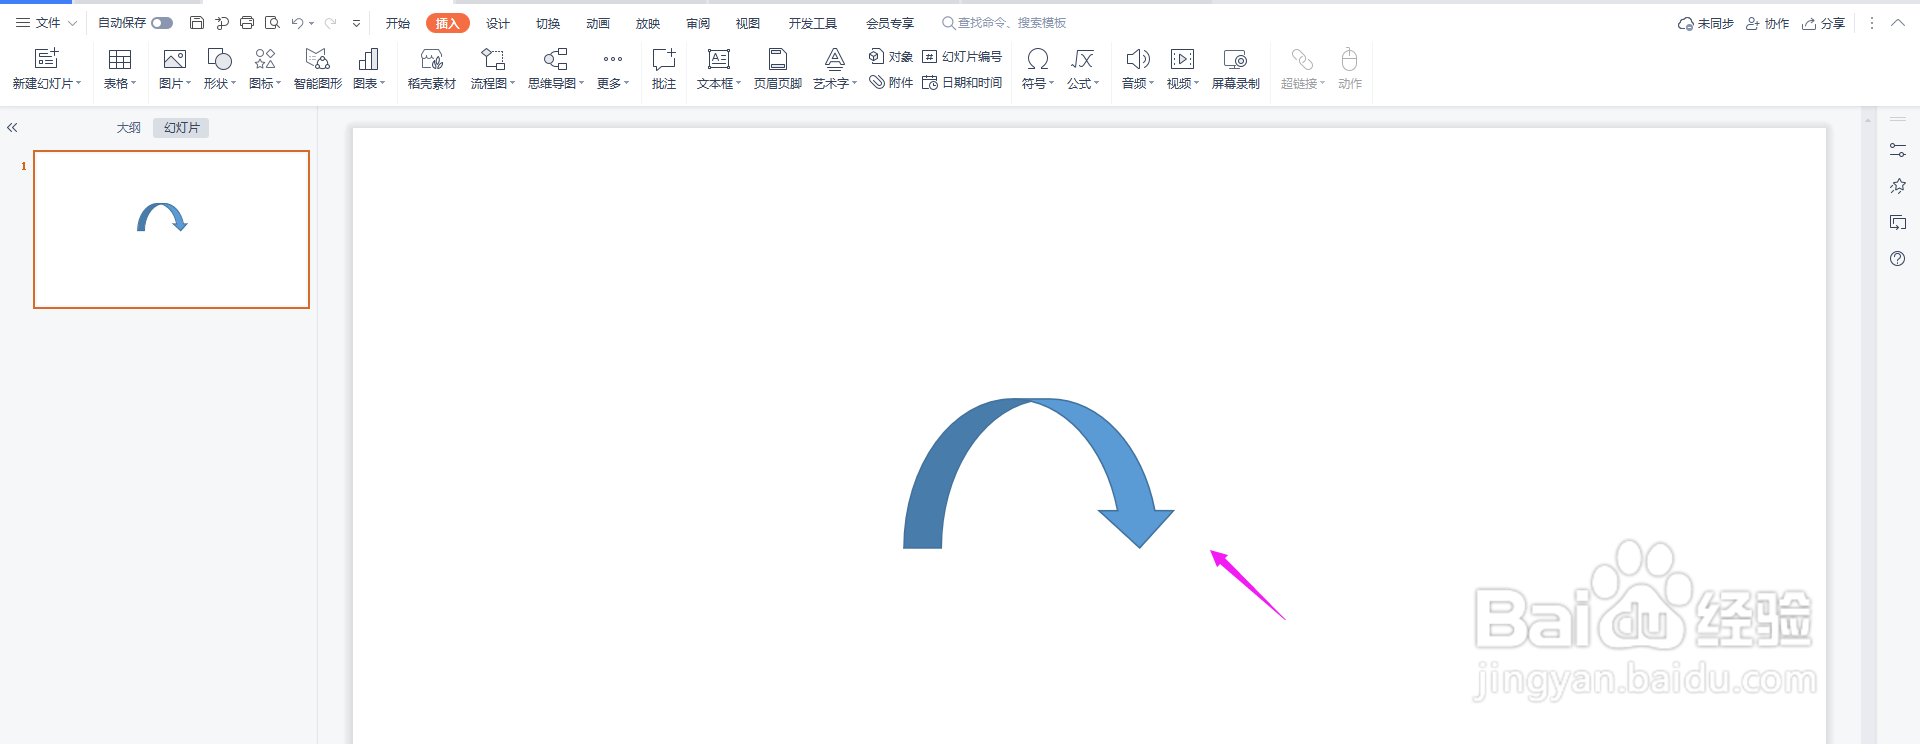Click the 协作 (Collaborate) button
Screen dimensions: 1920x744
(1767, 23)
